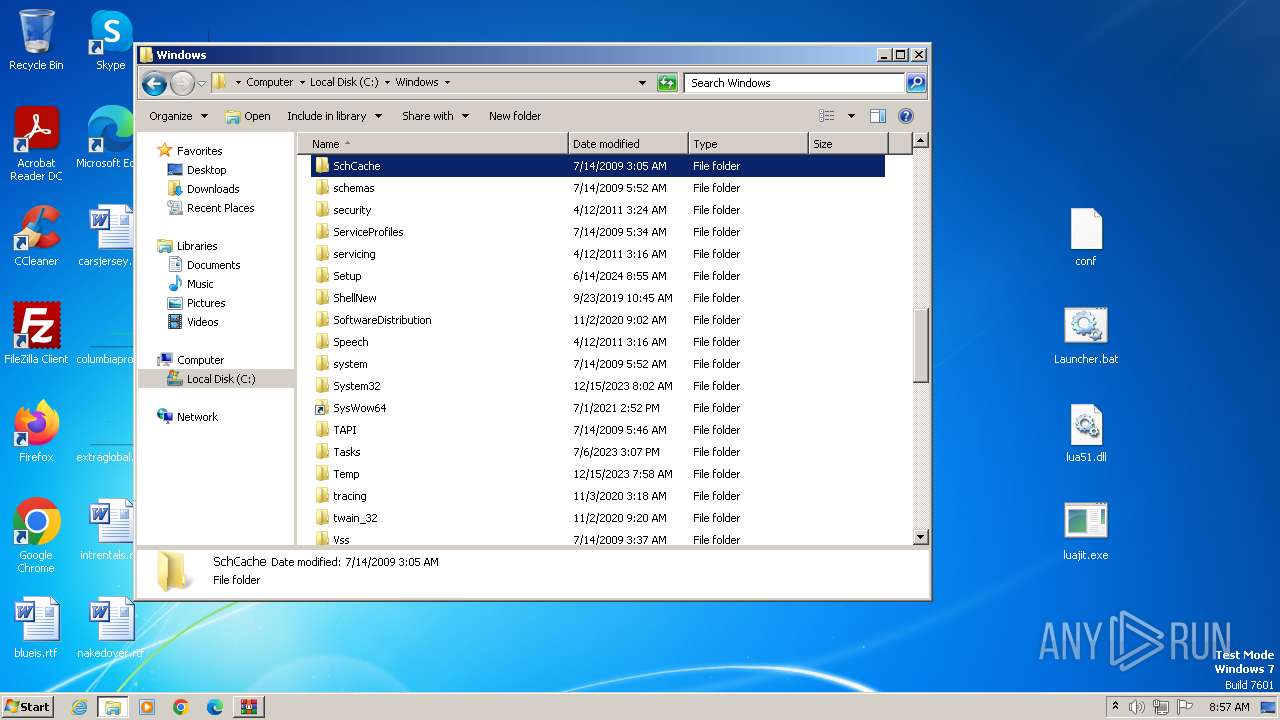Select the SysWow64 folder
Image resolution: width=1280 pixels, height=720 pixels.
coord(597,408)
